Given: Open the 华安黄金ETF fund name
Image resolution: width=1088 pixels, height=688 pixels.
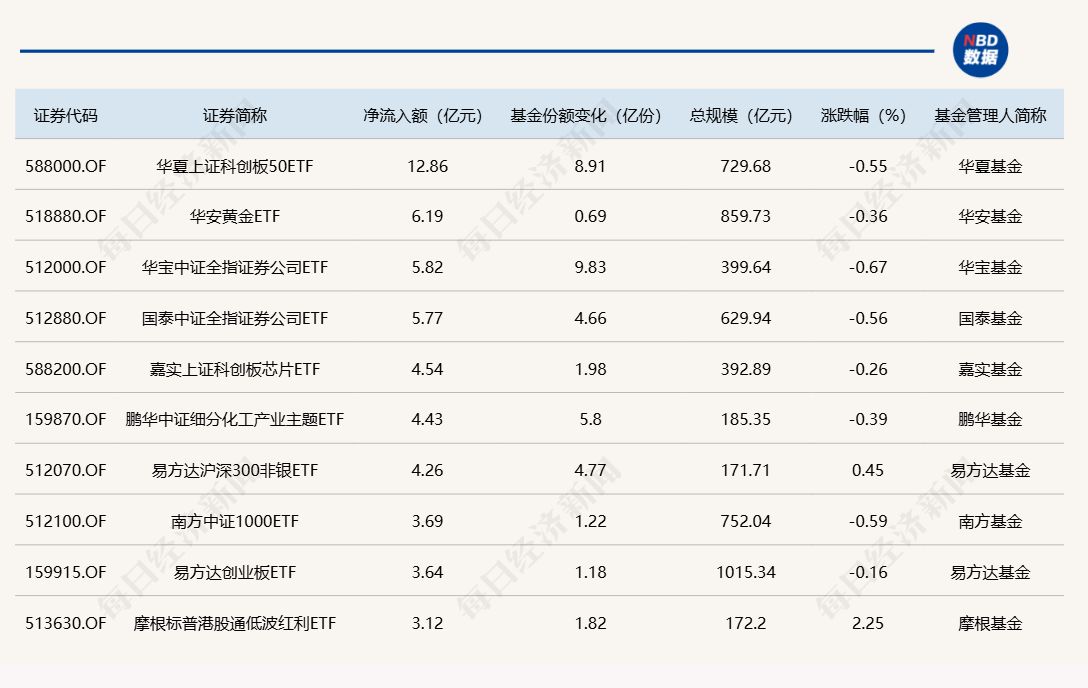Looking at the screenshot, I should [235, 216].
